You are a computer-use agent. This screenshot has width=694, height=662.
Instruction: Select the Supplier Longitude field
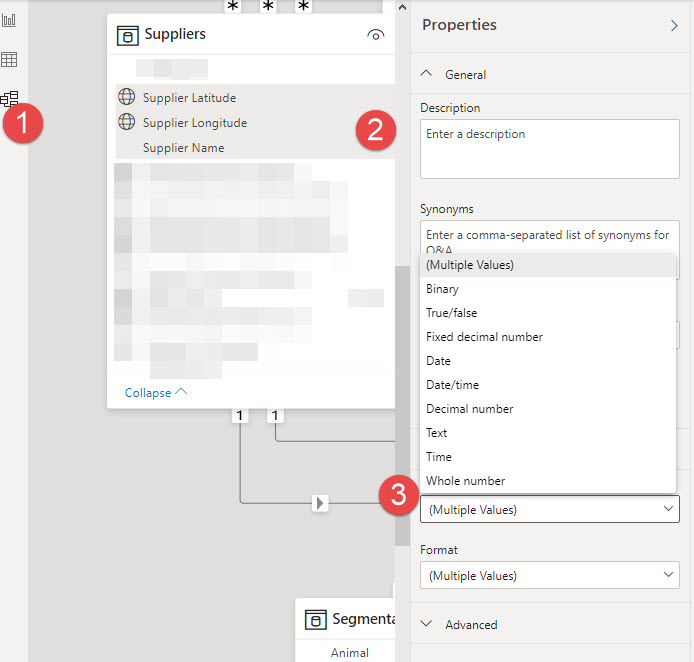point(255,122)
